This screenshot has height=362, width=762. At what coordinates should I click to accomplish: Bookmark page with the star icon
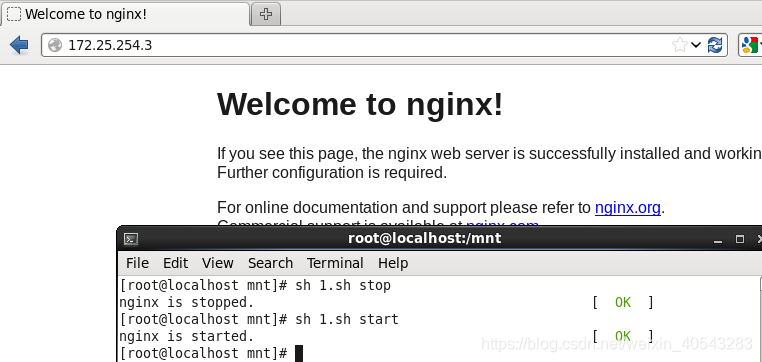[x=680, y=45]
